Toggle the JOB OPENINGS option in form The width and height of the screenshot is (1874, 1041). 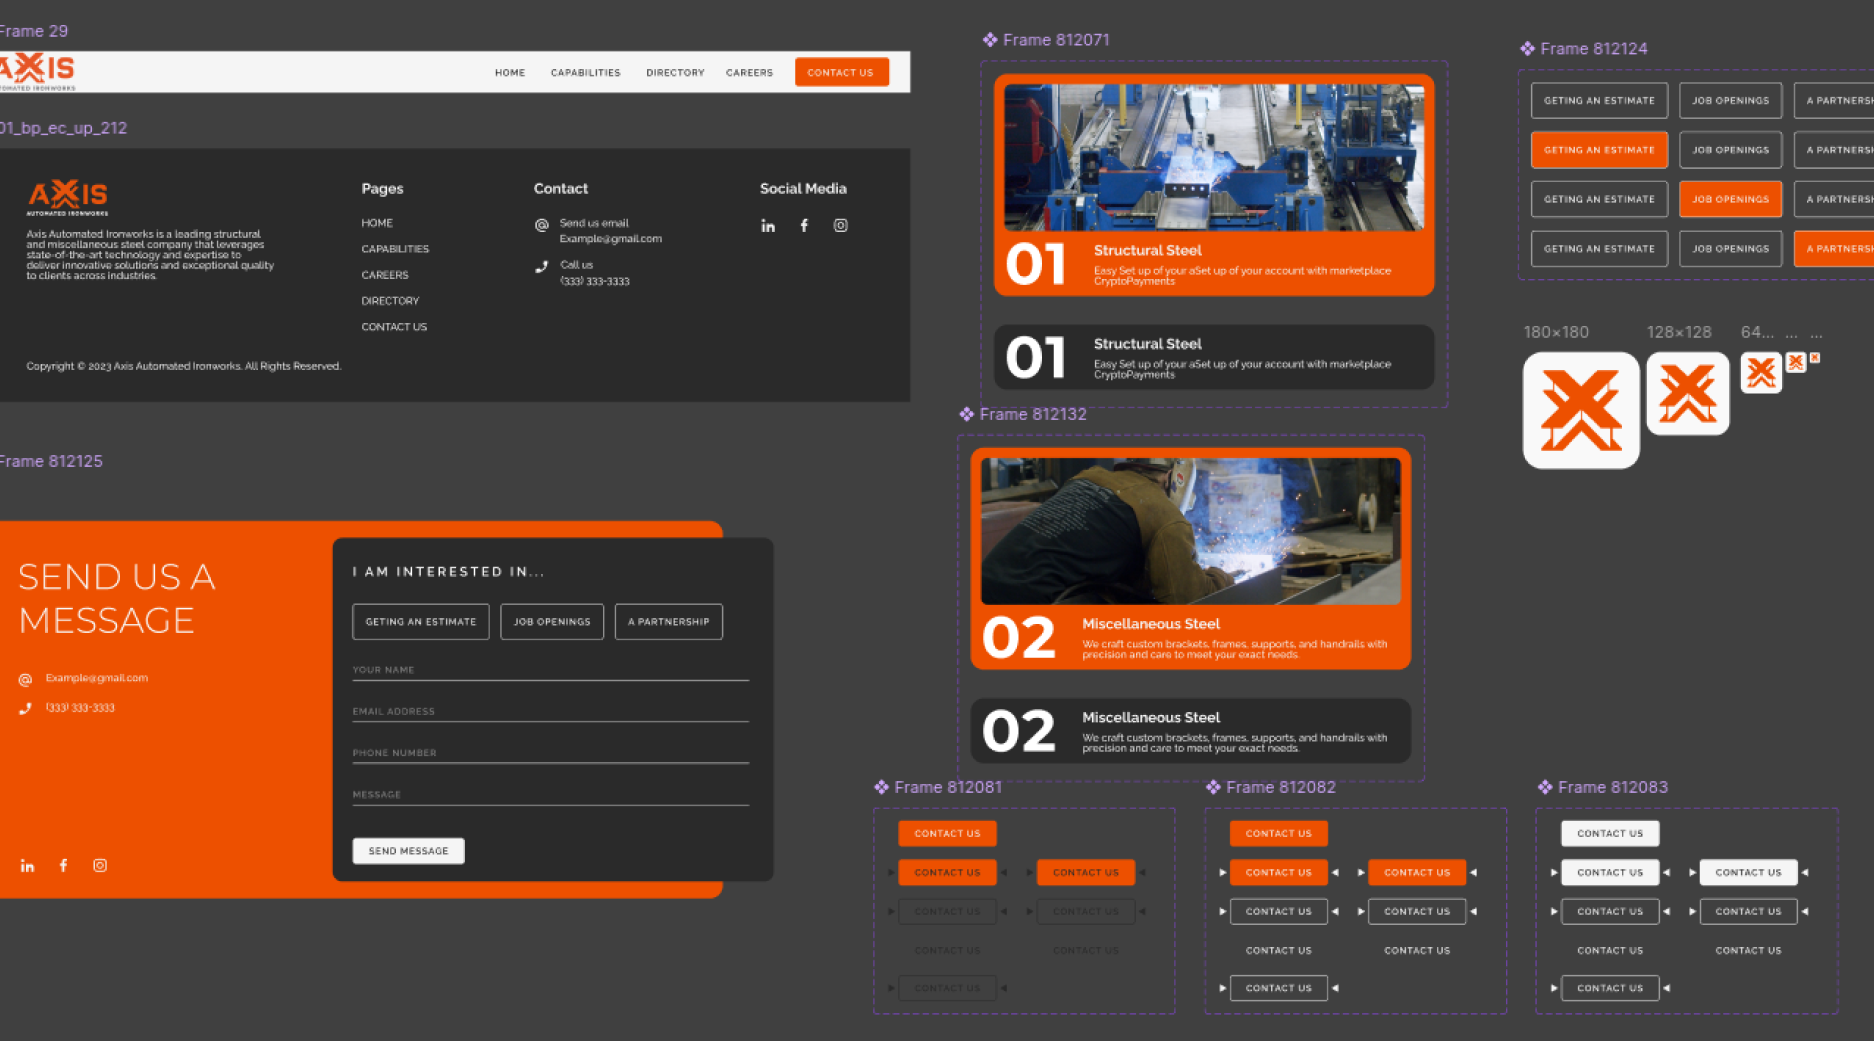pyautogui.click(x=552, y=622)
